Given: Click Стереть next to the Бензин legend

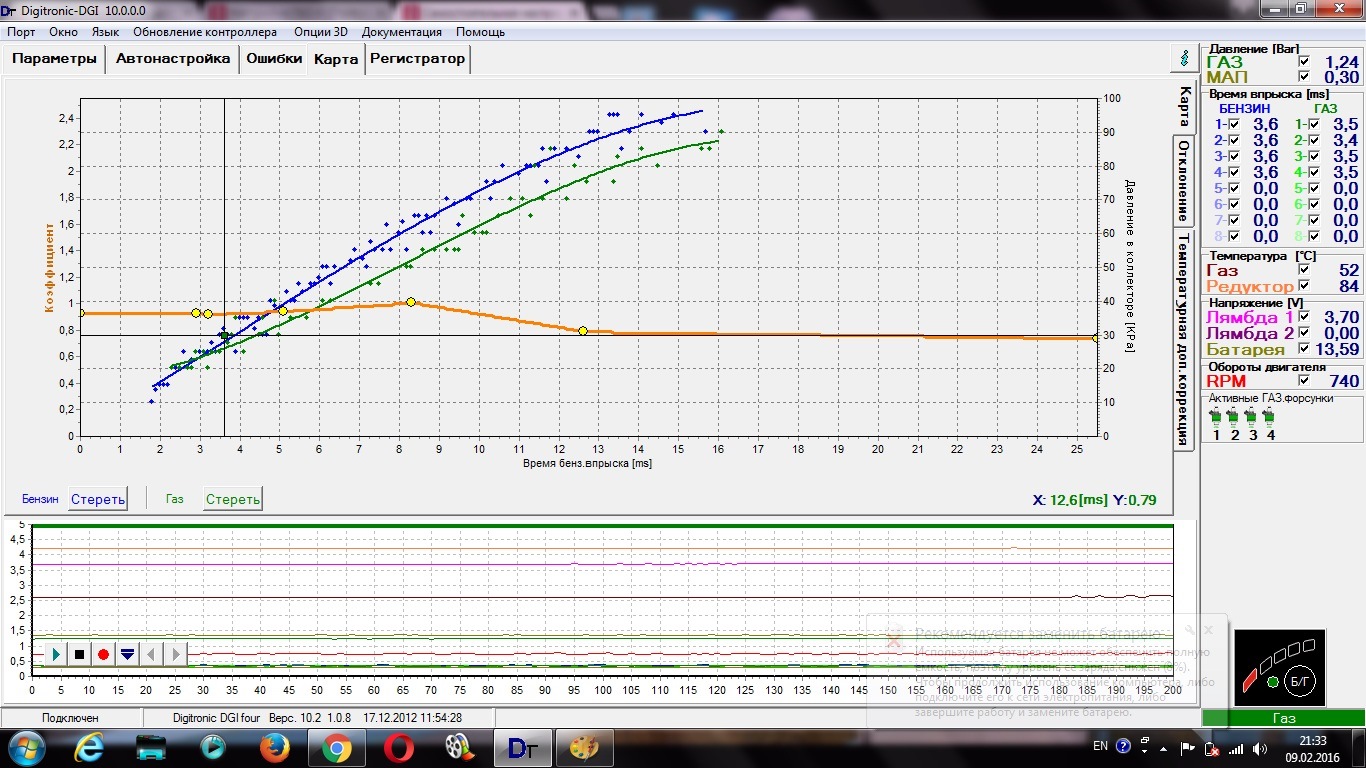Looking at the screenshot, I should click(x=98, y=499).
